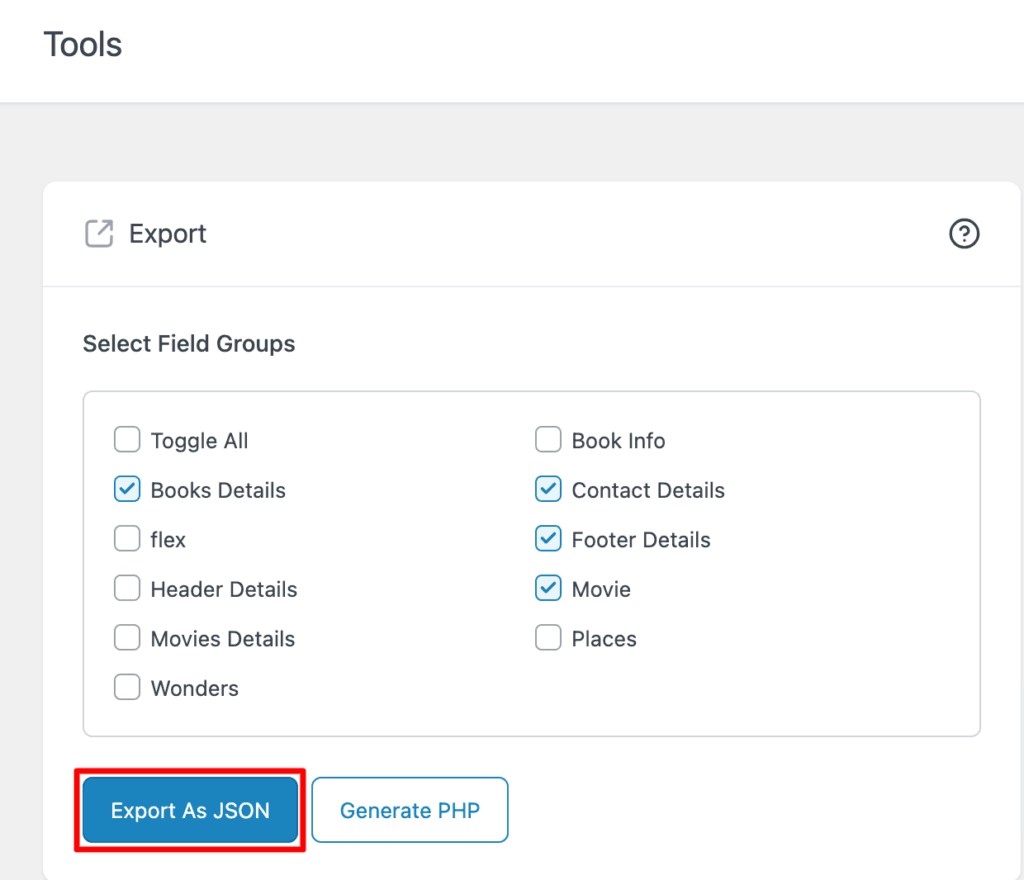Click the Select Field Groups heading

(188, 343)
